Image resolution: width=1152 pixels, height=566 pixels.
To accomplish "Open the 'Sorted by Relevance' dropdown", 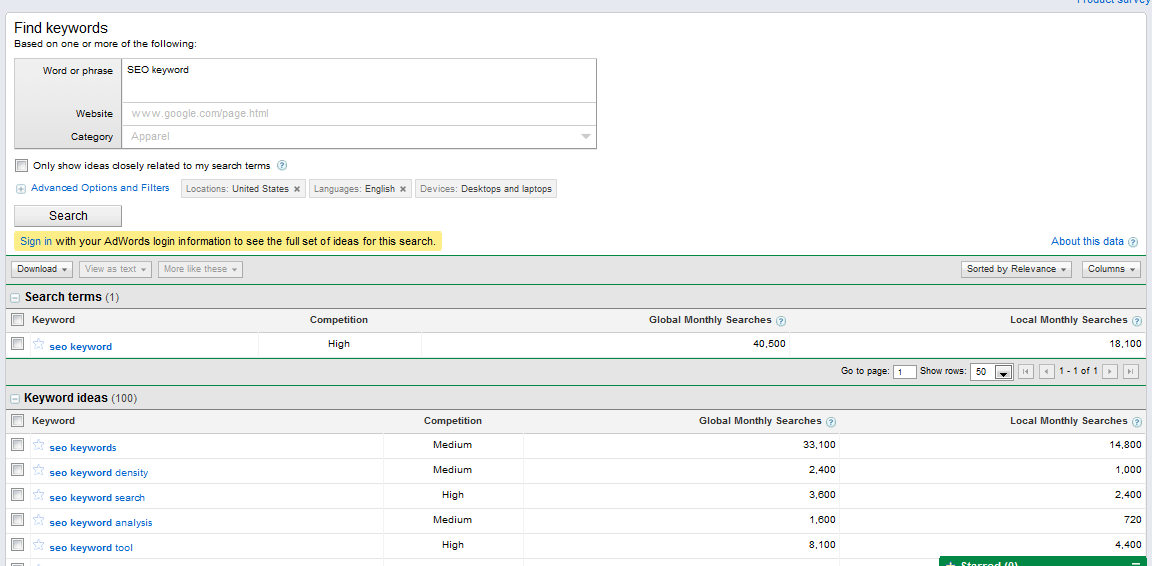I will pos(1016,269).
